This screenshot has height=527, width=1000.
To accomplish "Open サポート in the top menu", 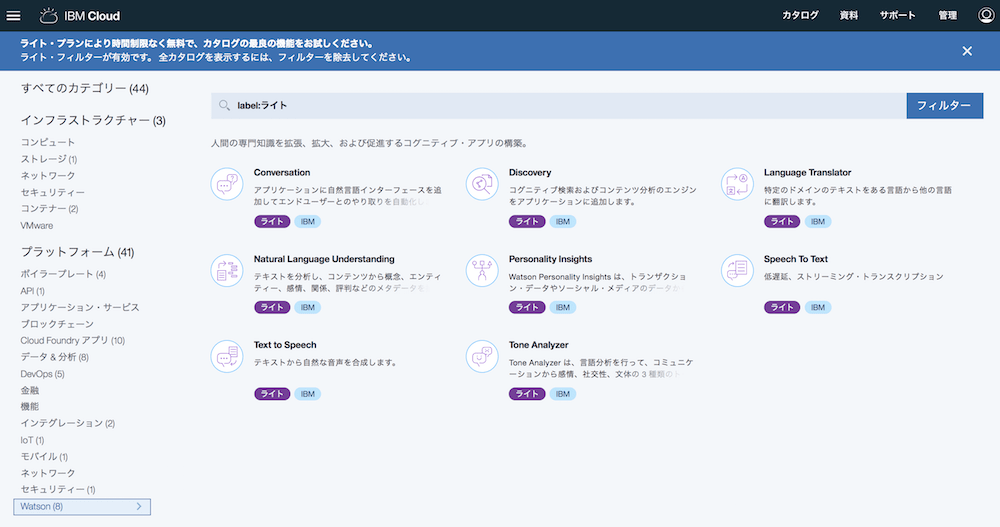I will [897, 15].
